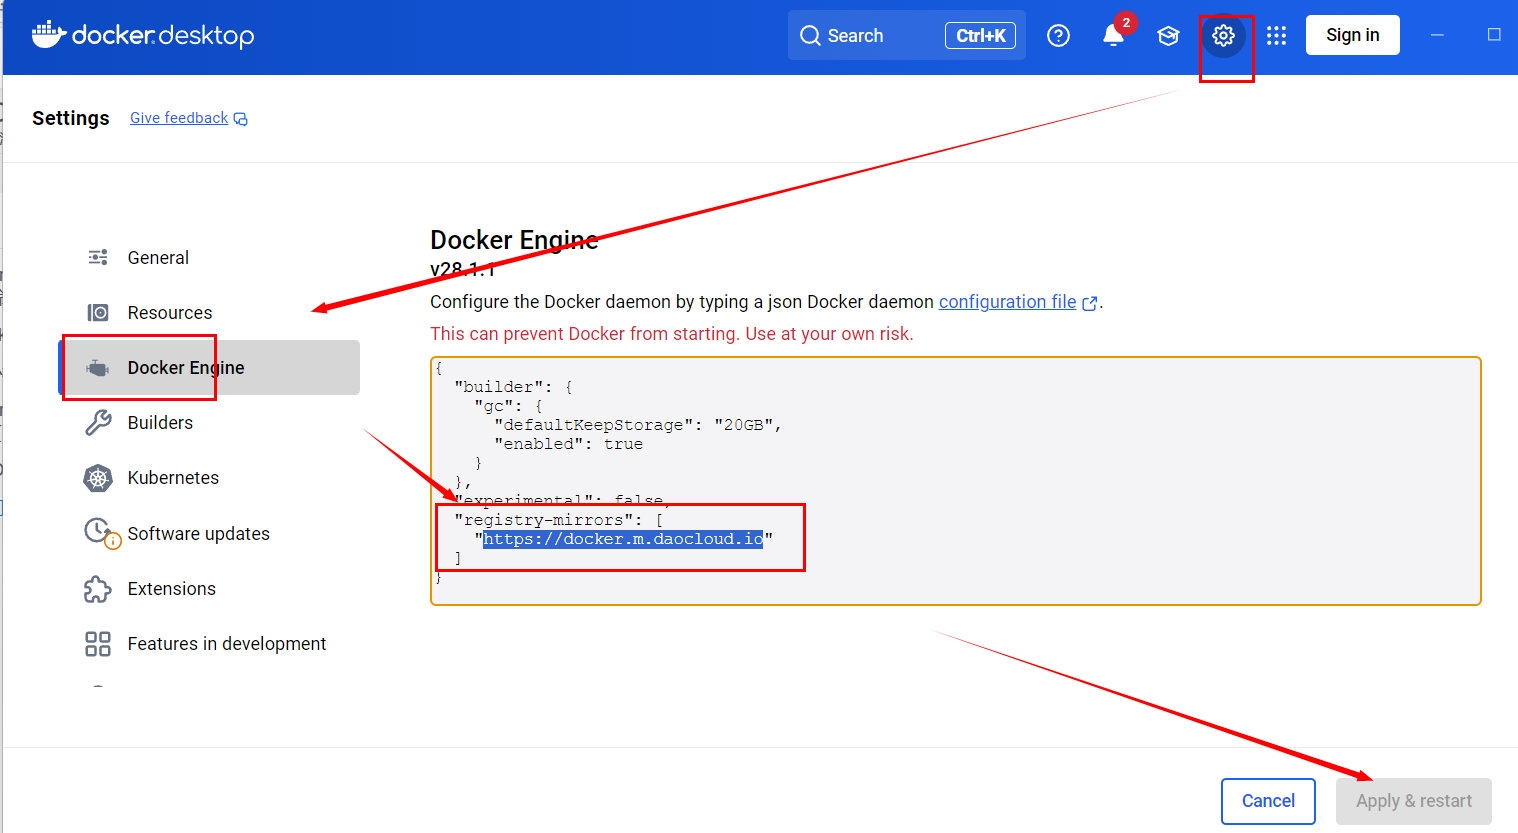Select the Resources settings tab
This screenshot has width=1518, height=833.
coord(210,313)
